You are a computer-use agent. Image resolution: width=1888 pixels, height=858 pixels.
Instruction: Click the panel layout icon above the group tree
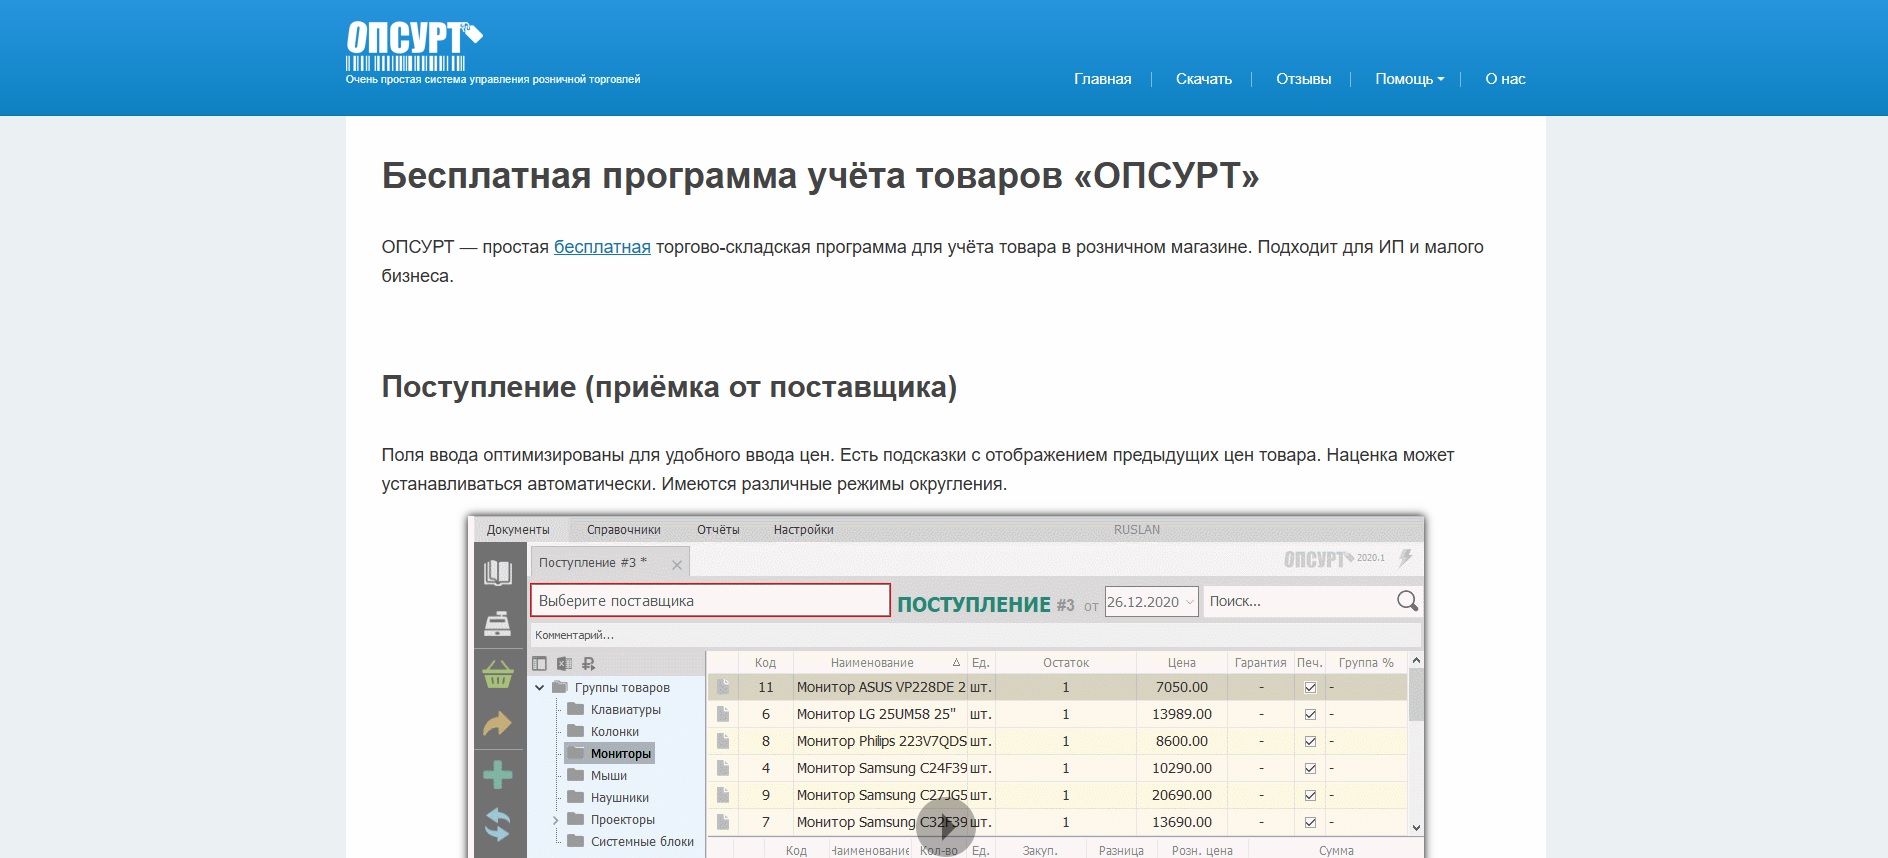(x=540, y=663)
